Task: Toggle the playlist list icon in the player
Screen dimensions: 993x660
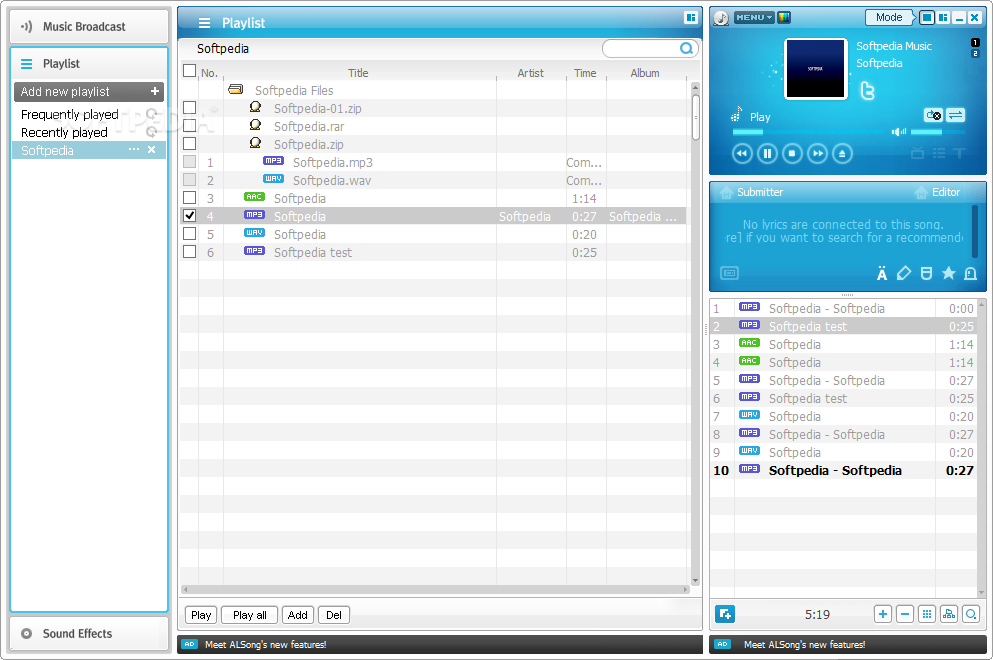Action: point(939,153)
